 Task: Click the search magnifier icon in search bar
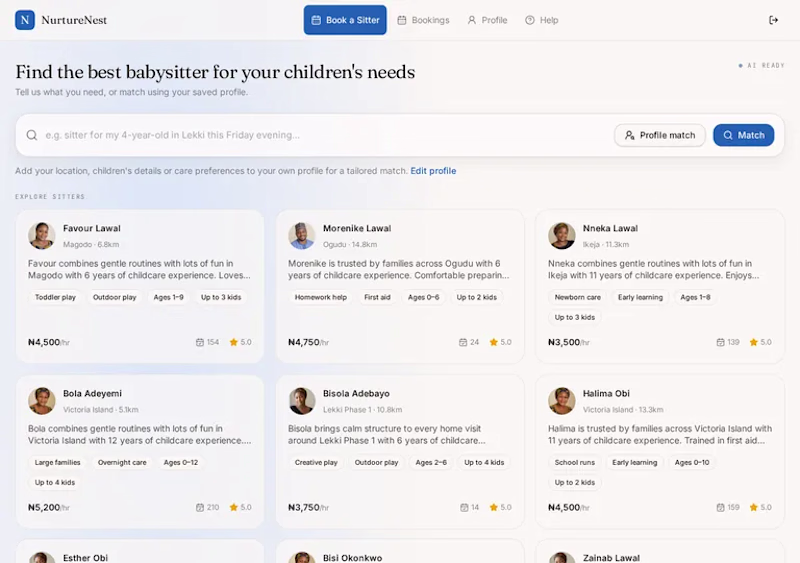click(32, 135)
